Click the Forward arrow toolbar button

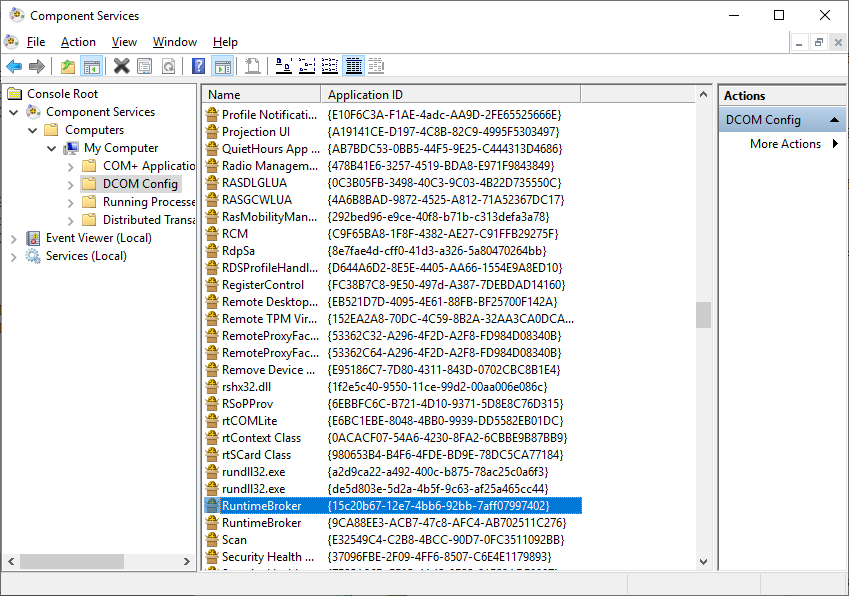37,67
